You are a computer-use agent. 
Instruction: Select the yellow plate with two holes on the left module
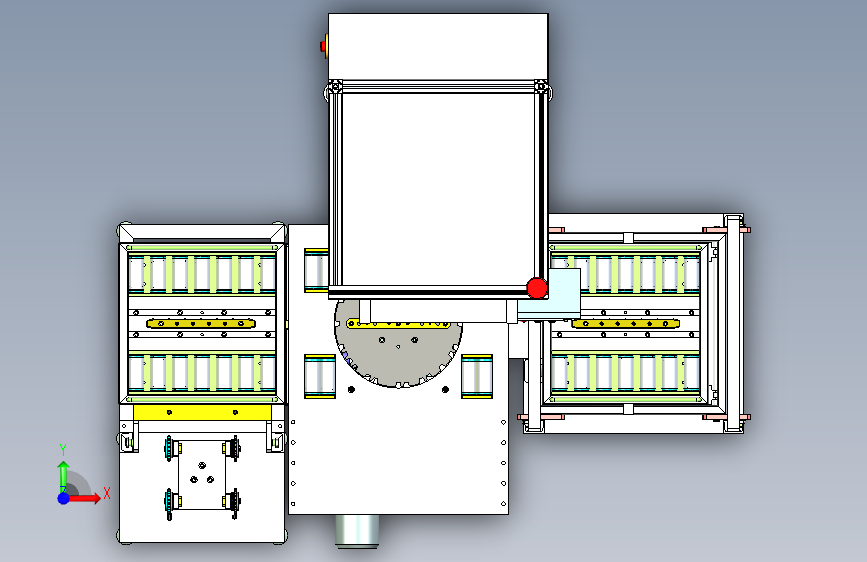(x=202, y=413)
